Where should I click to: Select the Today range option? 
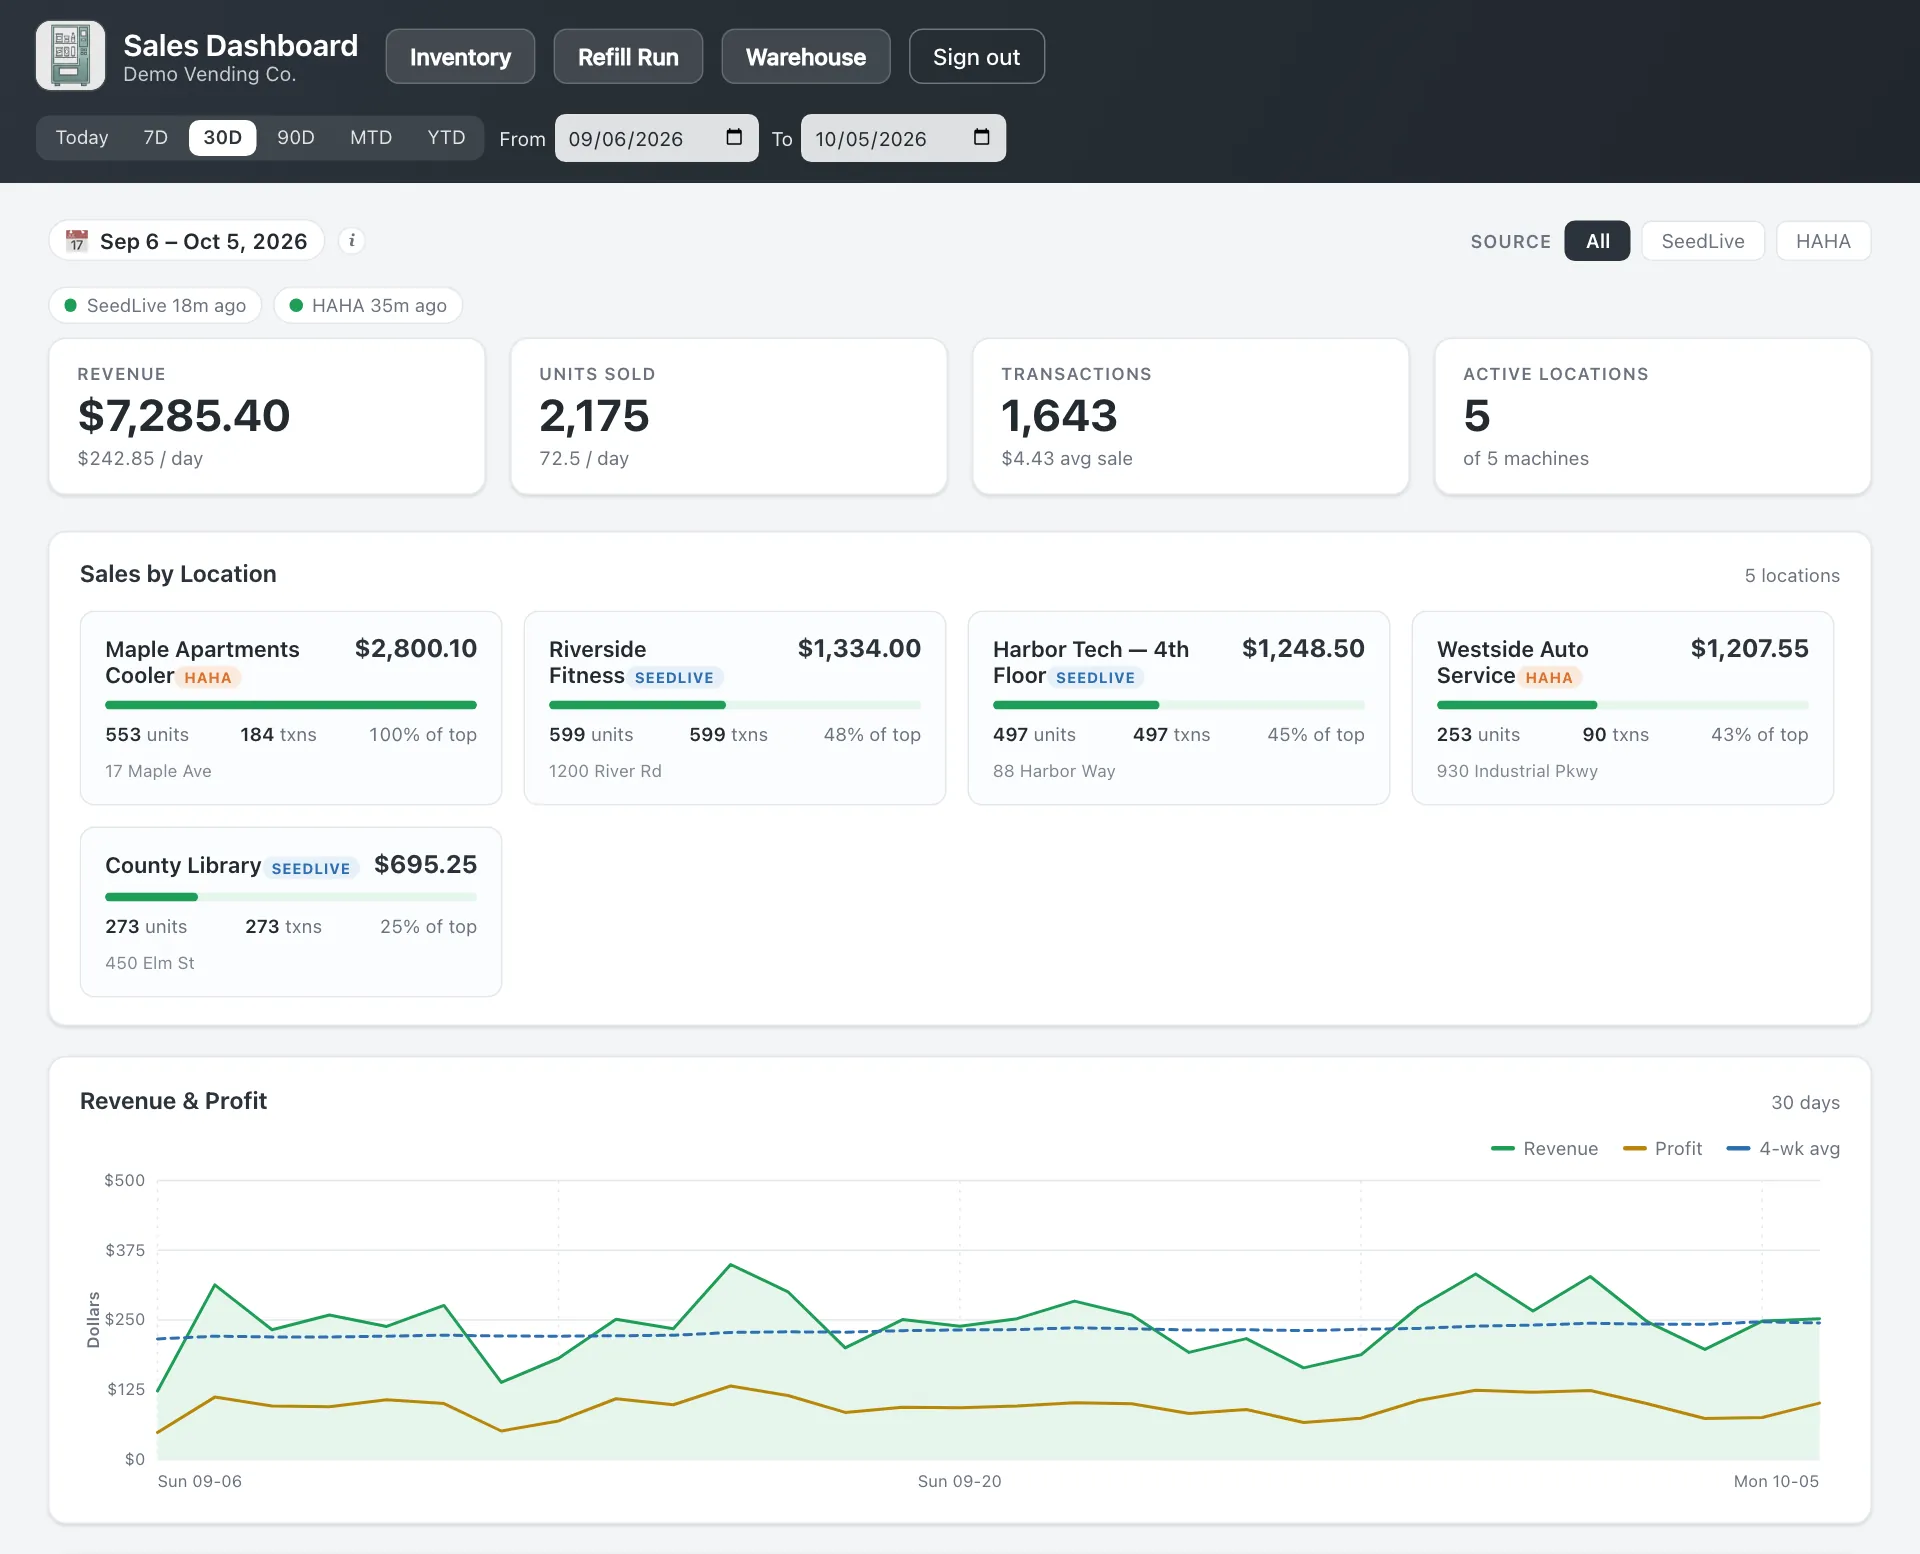point(82,138)
